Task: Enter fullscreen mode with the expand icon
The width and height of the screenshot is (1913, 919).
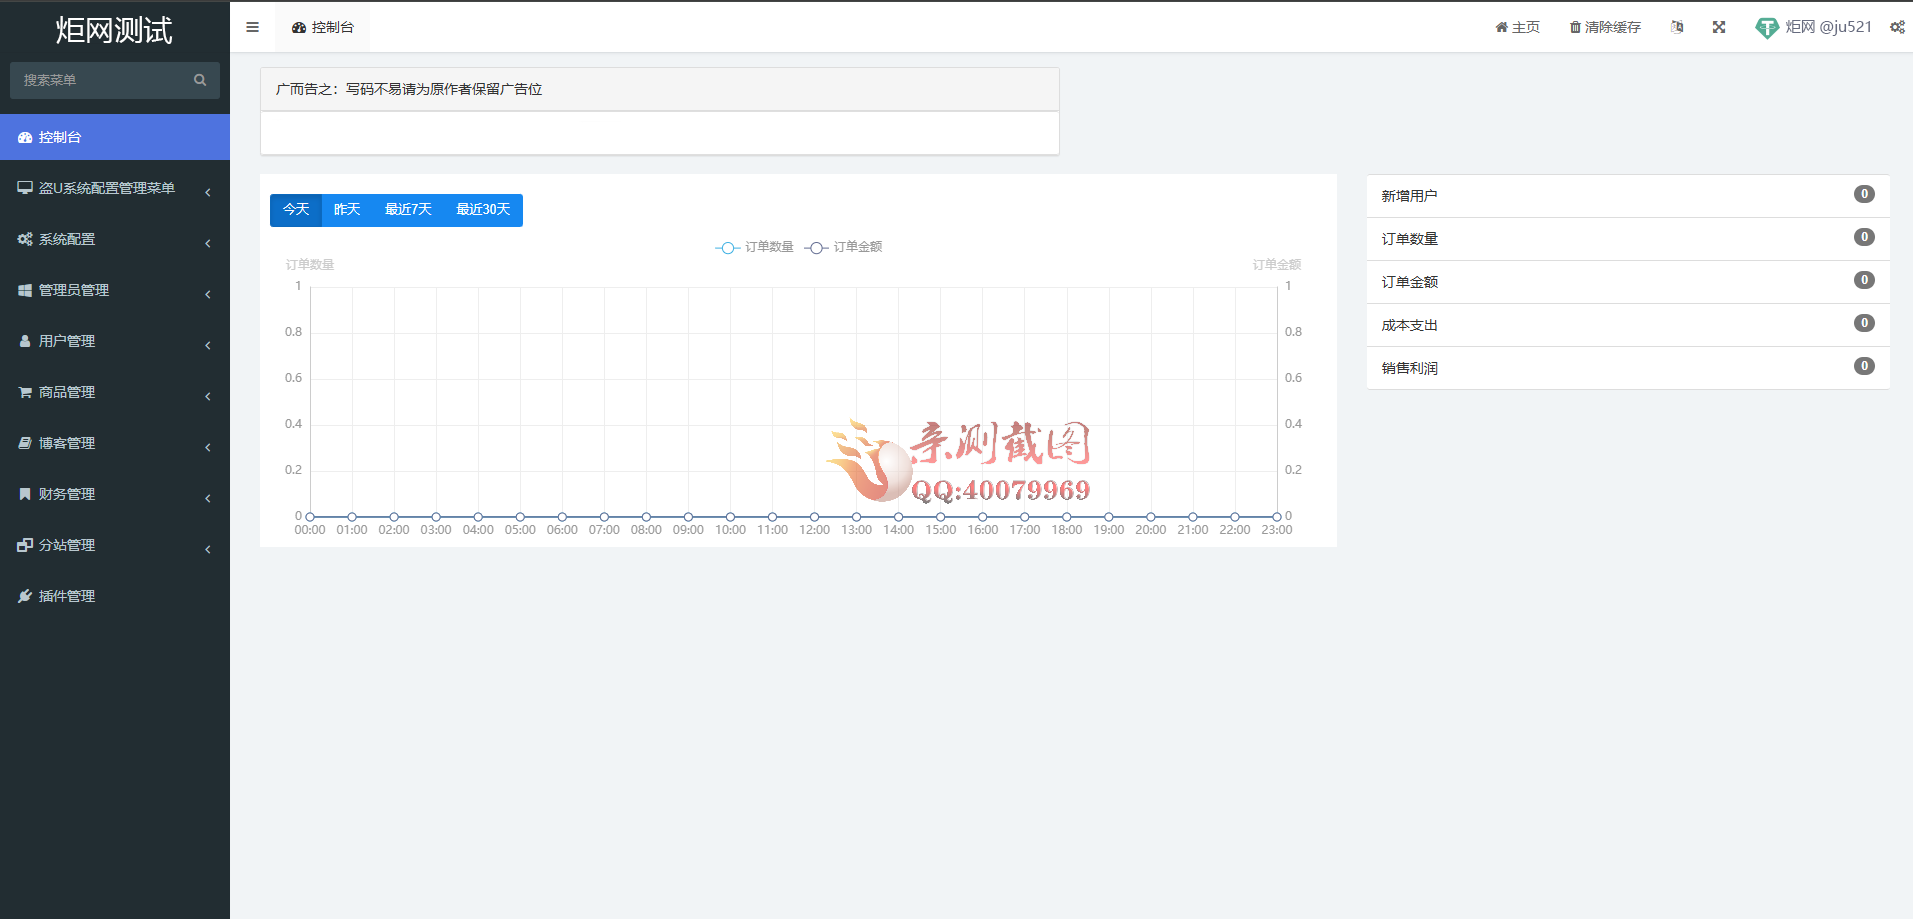Action: click(x=1719, y=27)
